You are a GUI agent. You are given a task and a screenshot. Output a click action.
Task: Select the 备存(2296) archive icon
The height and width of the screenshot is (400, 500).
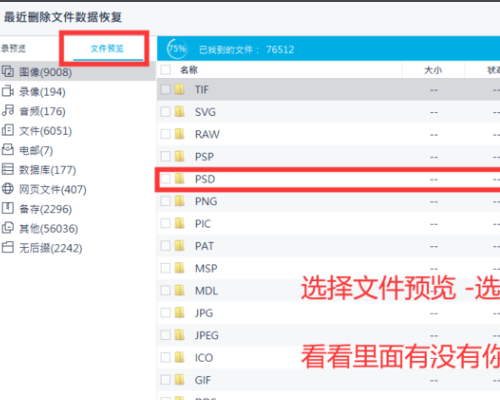(x=8, y=208)
